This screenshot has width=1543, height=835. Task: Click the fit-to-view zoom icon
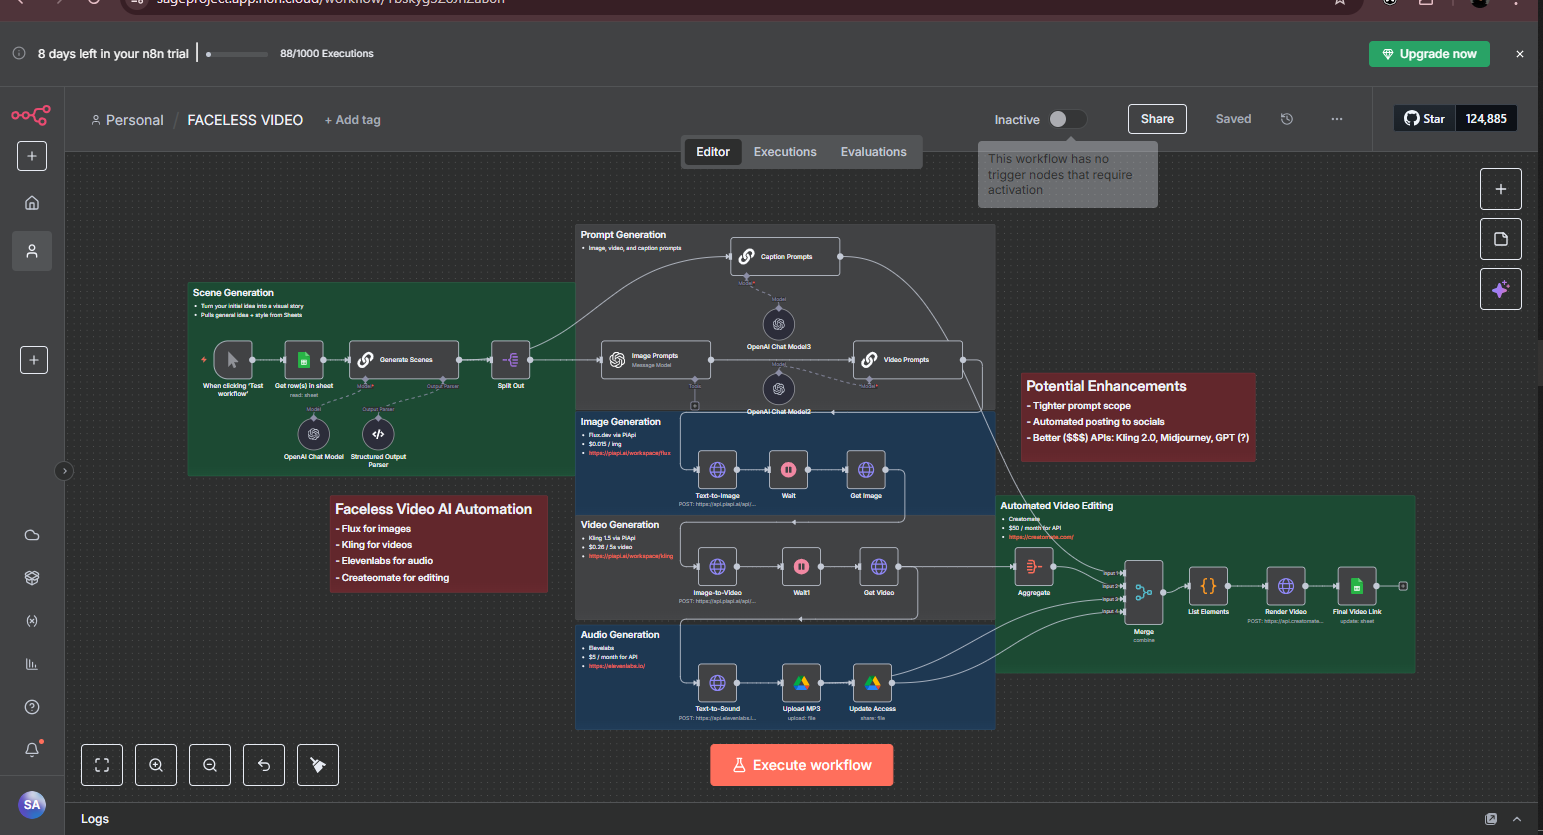point(102,765)
